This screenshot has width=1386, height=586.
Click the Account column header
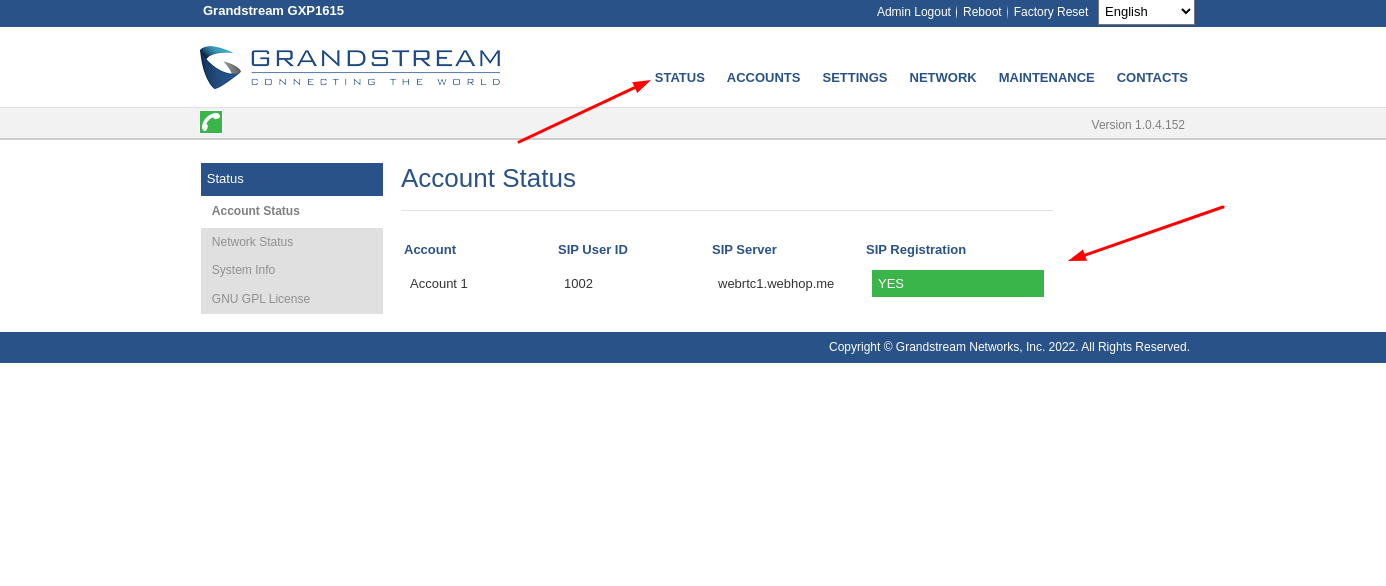(x=430, y=249)
